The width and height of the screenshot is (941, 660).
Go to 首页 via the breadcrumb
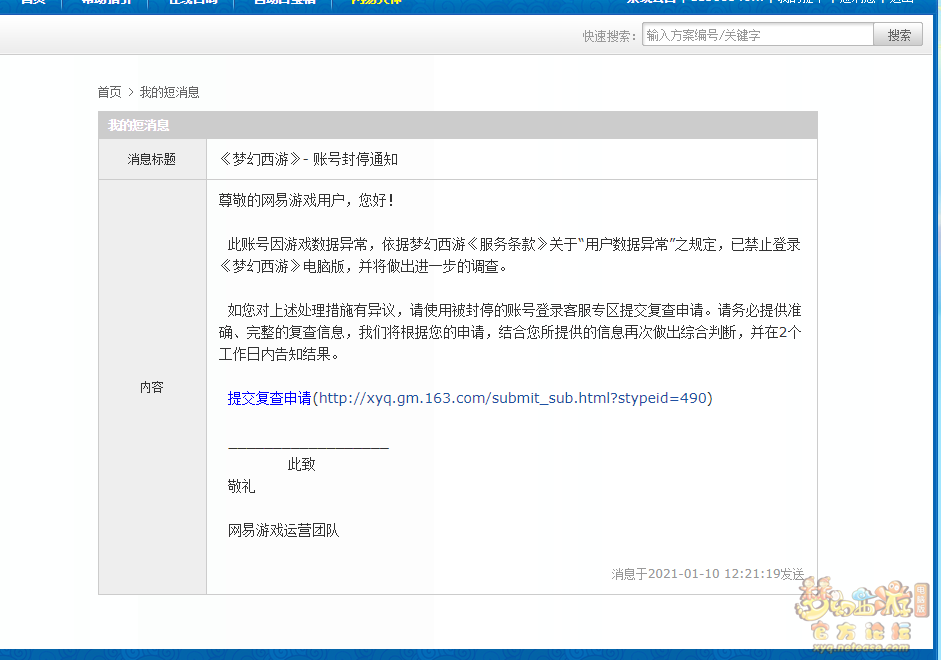[x=109, y=92]
